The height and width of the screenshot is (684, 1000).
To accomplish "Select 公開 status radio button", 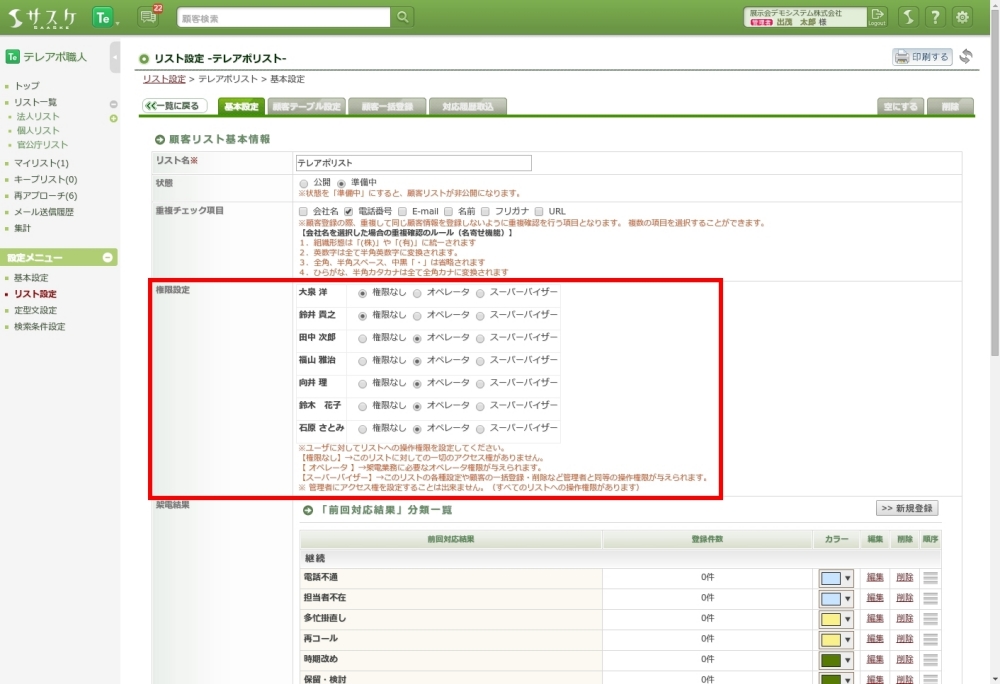I will (x=304, y=183).
